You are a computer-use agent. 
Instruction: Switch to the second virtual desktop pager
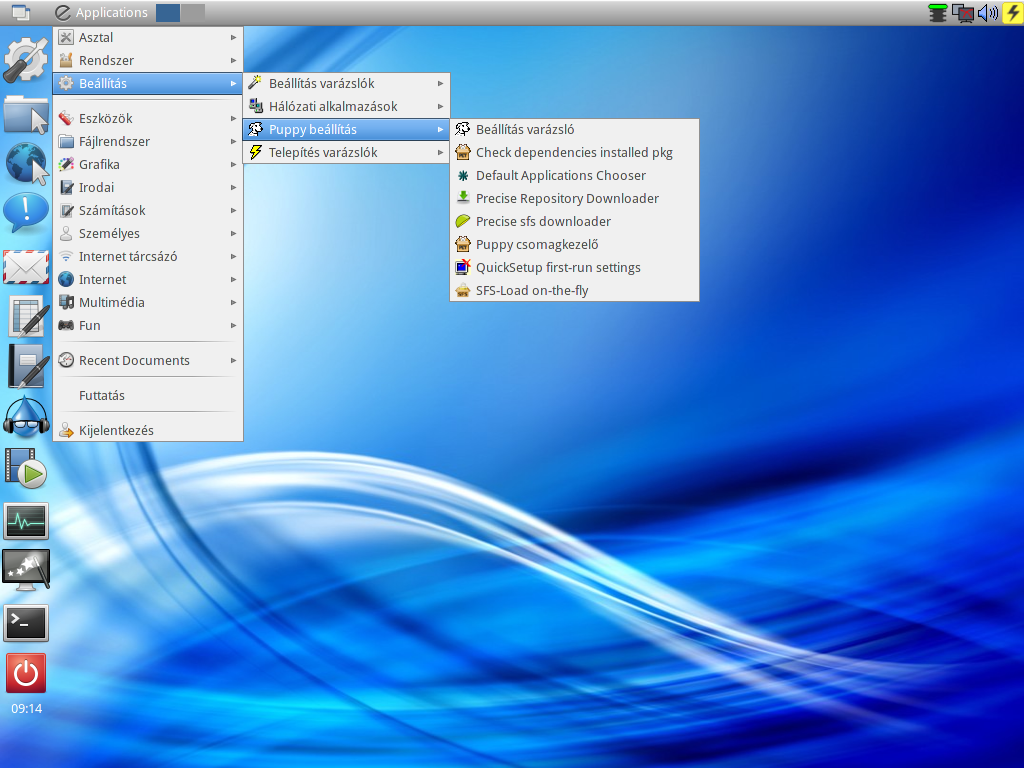[x=193, y=12]
